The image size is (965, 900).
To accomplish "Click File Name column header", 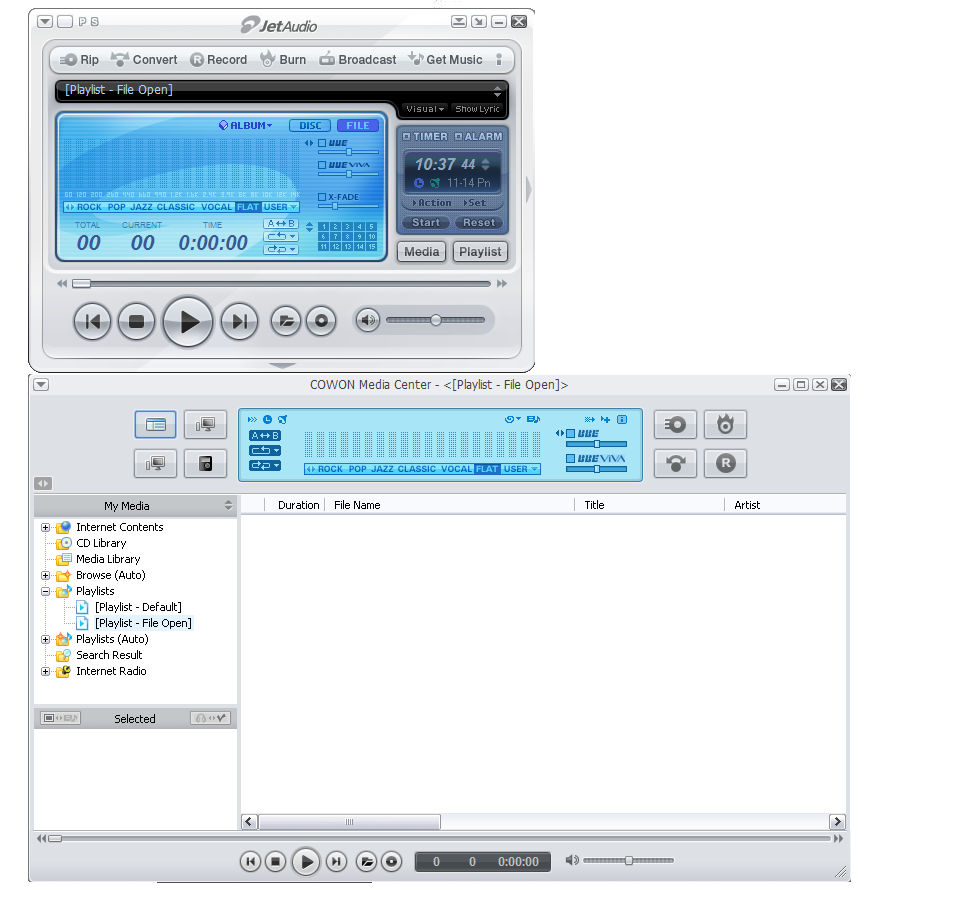I will pos(449,505).
